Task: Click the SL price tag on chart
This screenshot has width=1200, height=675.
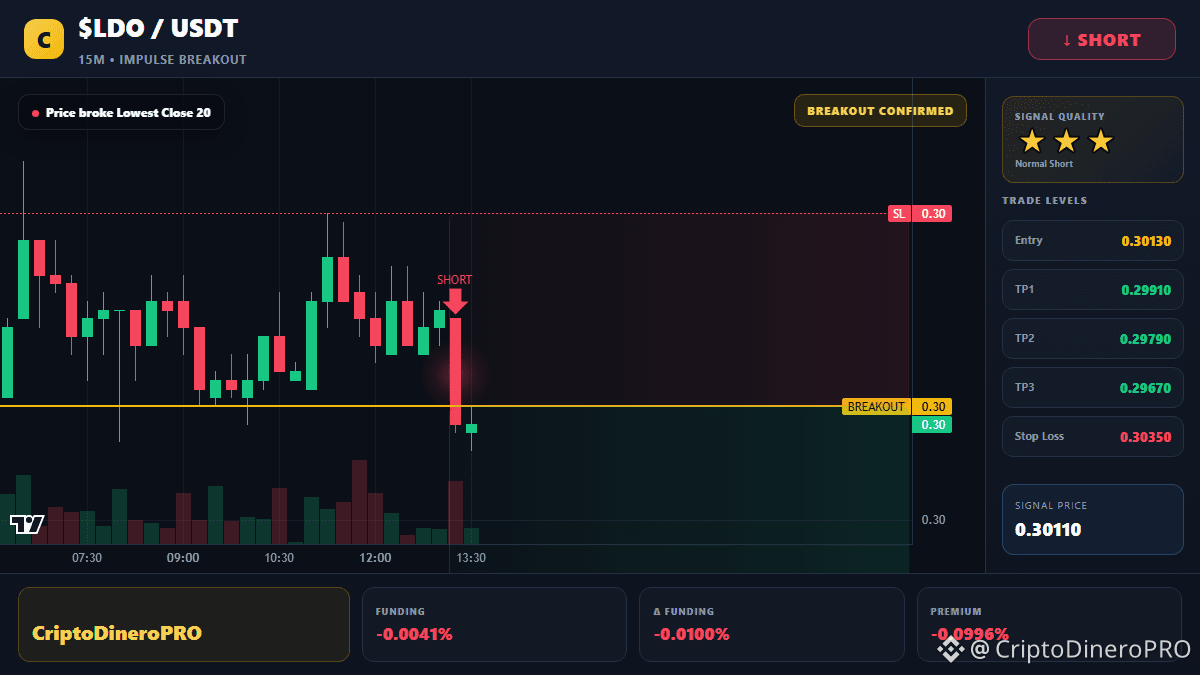Action: (x=919, y=213)
